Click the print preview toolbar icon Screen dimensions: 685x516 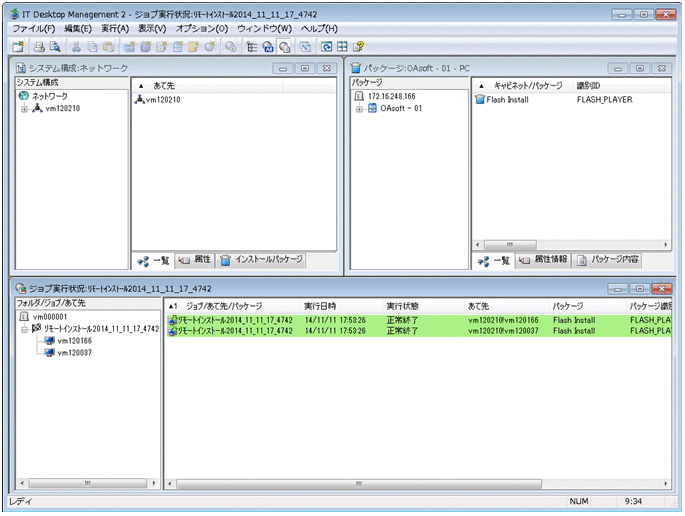click(x=55, y=47)
